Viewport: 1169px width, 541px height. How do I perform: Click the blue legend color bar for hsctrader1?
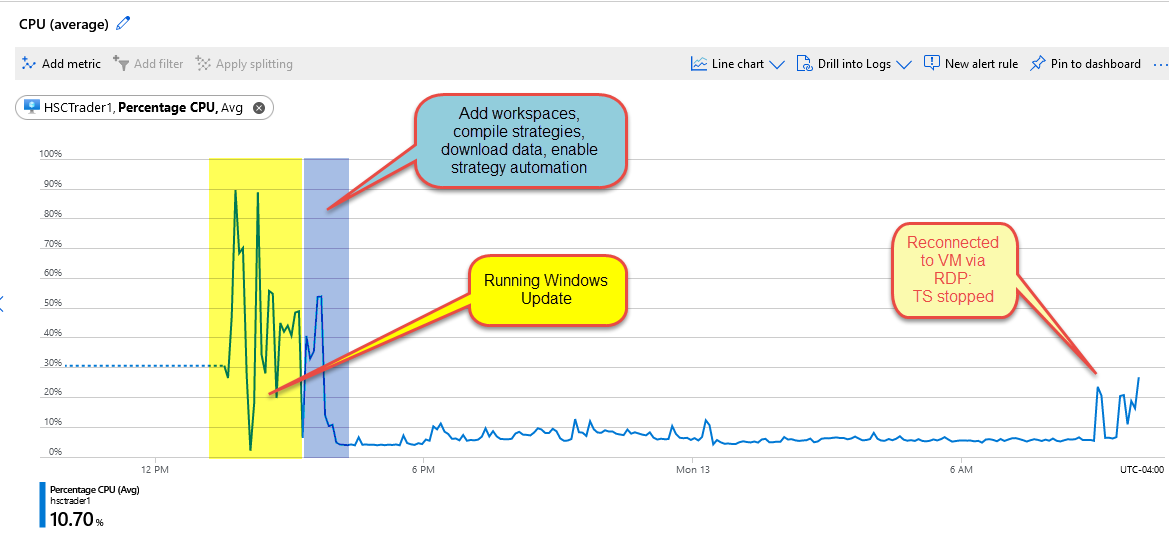(42, 505)
